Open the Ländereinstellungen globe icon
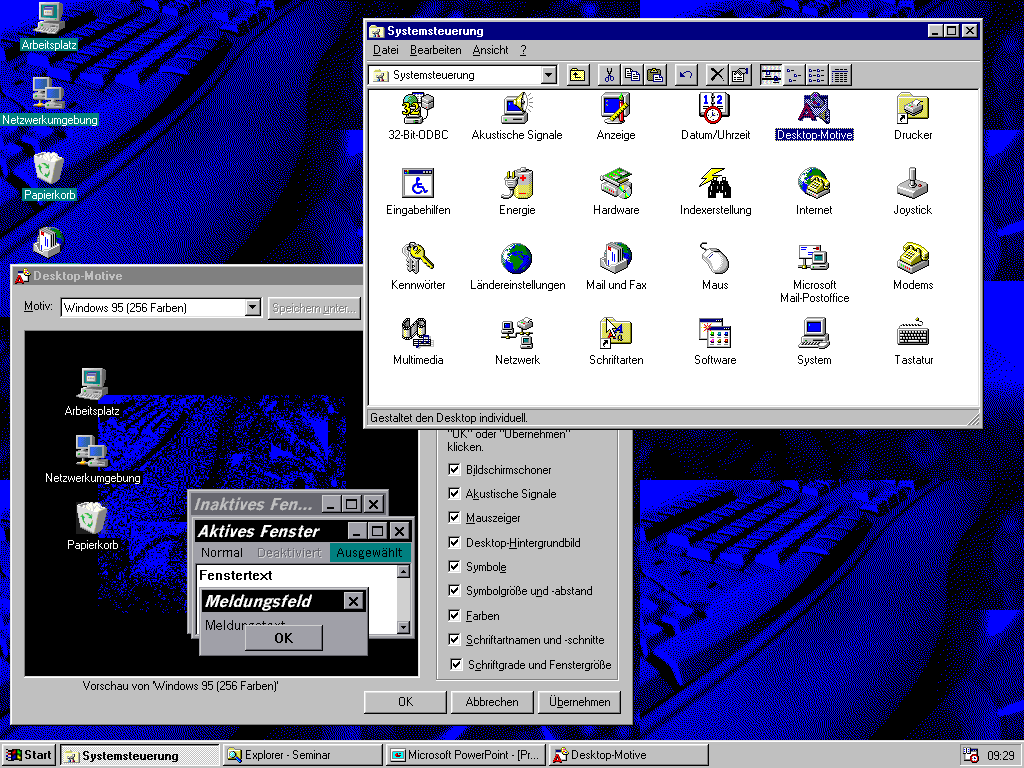Screen dimensions: 1024x768 tap(517, 259)
